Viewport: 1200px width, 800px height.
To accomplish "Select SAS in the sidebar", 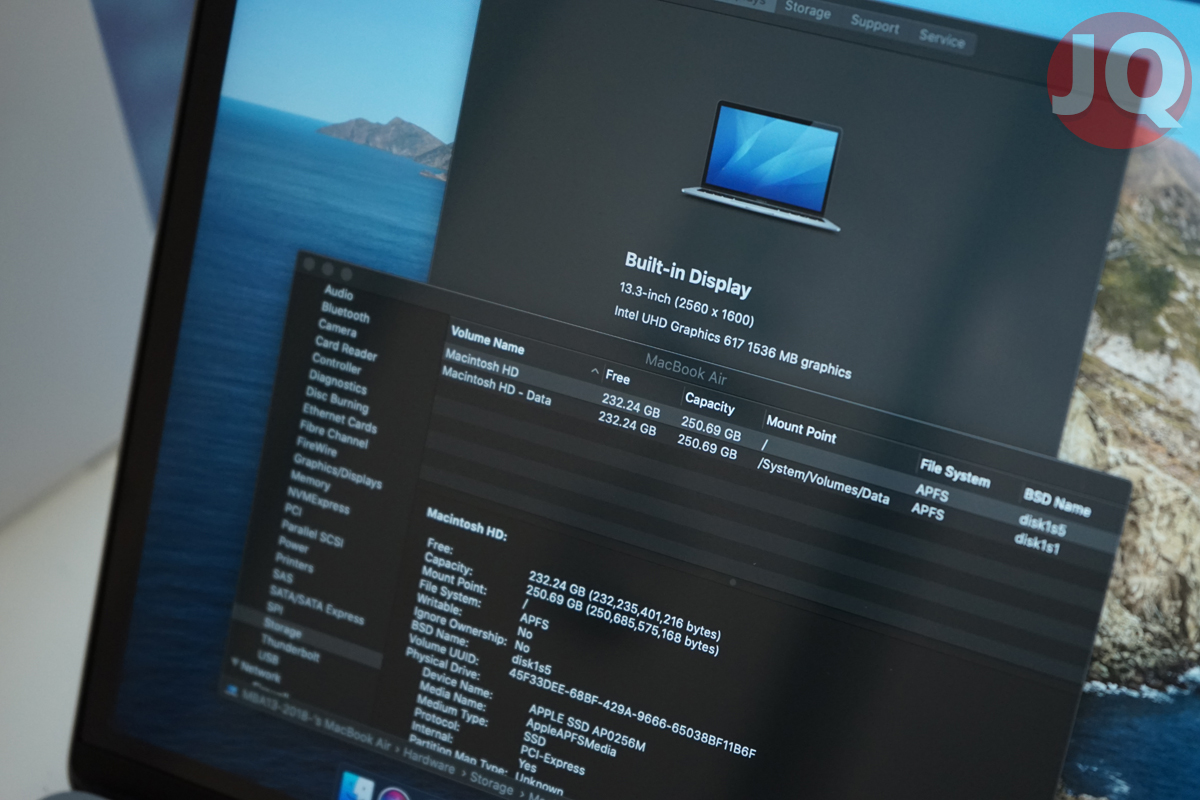I will pyautogui.click(x=282, y=578).
